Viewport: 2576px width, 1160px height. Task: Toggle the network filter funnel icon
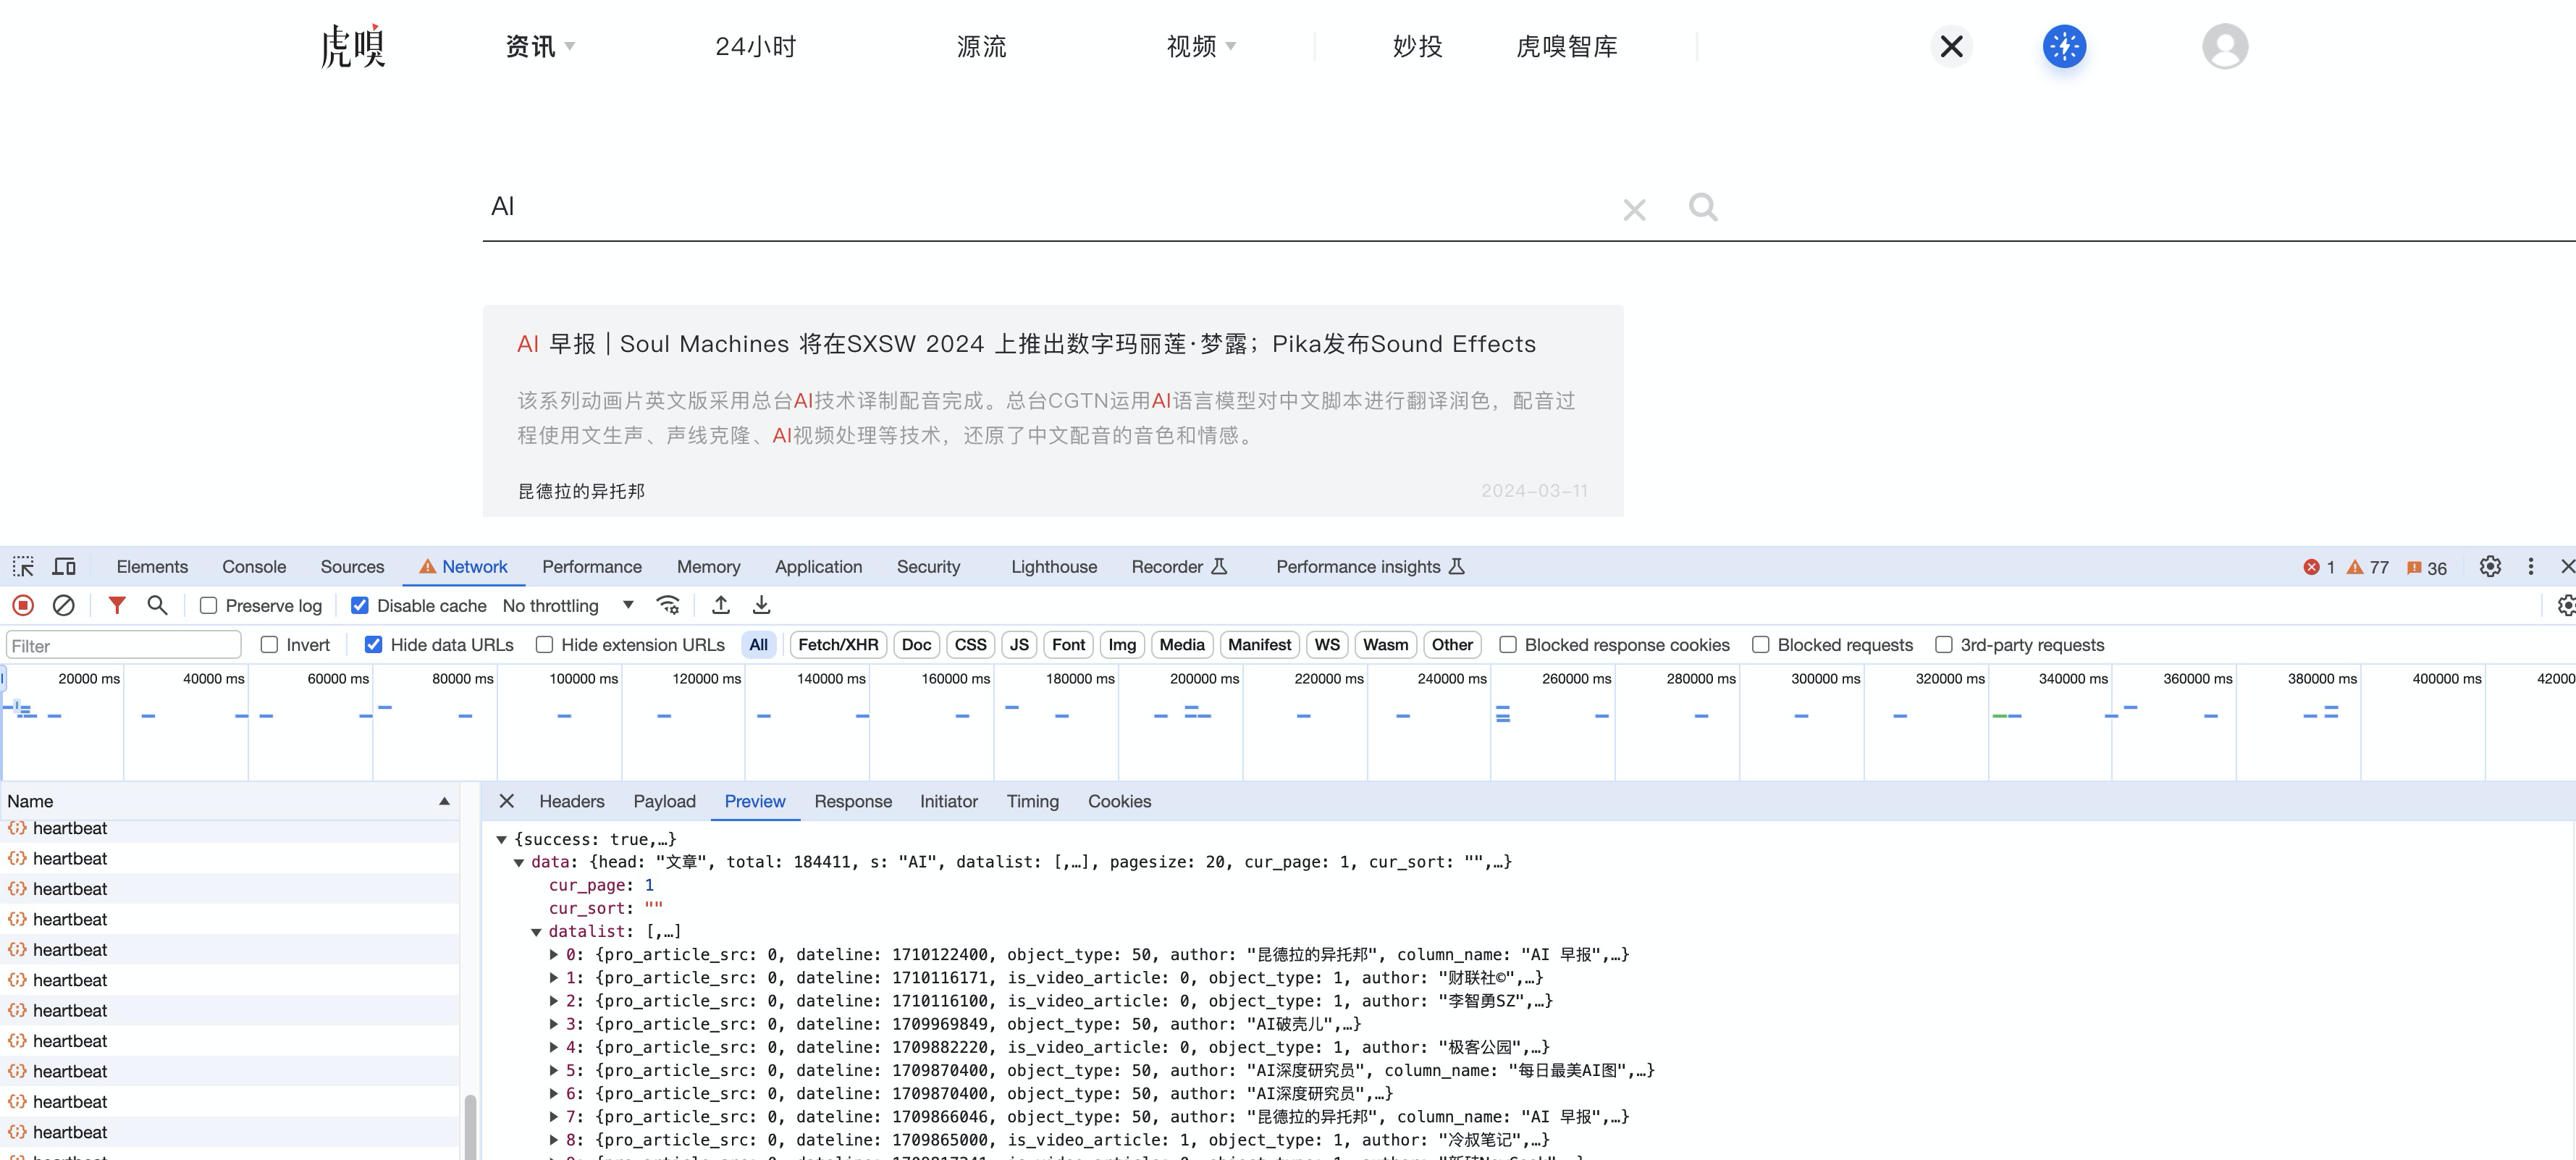coord(117,605)
